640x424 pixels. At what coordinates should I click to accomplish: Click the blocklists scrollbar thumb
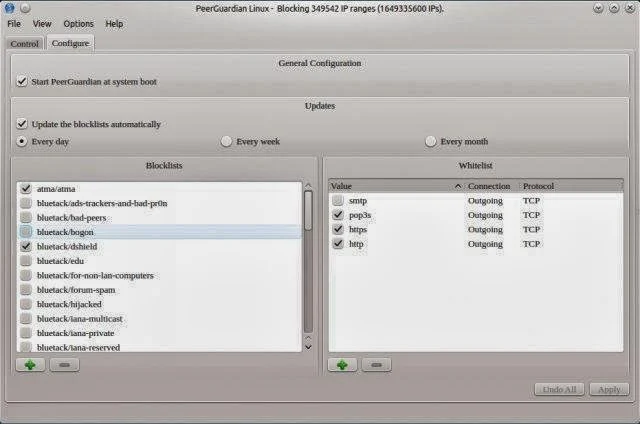pos(308,211)
